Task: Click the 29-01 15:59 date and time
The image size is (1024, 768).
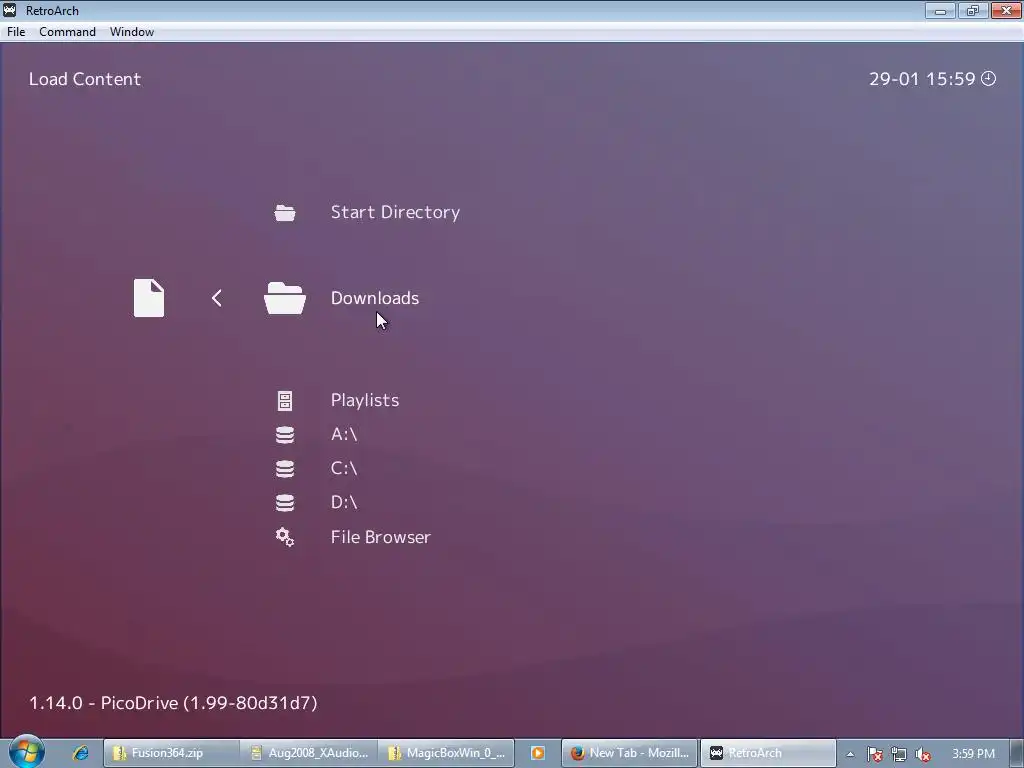Action: tap(922, 79)
